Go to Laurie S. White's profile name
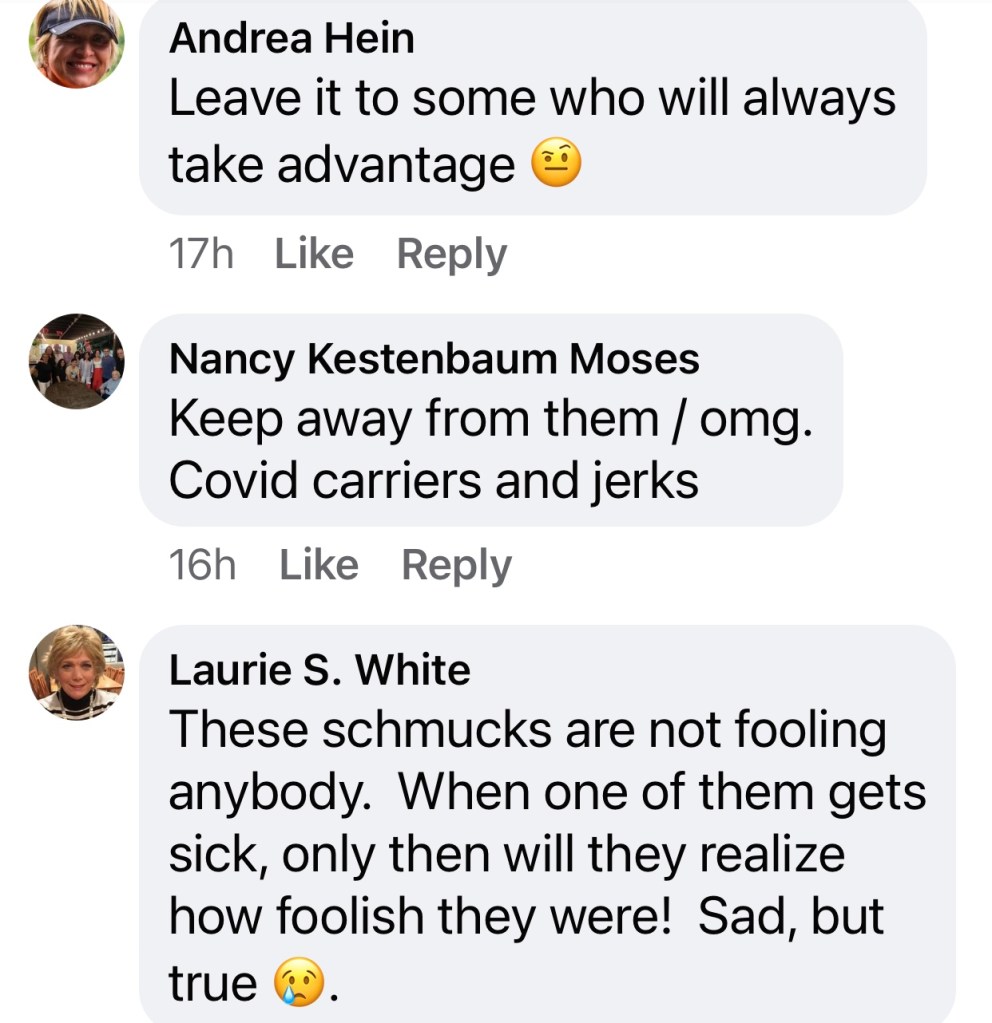Viewport: 992px width, 1023px height. point(319,670)
